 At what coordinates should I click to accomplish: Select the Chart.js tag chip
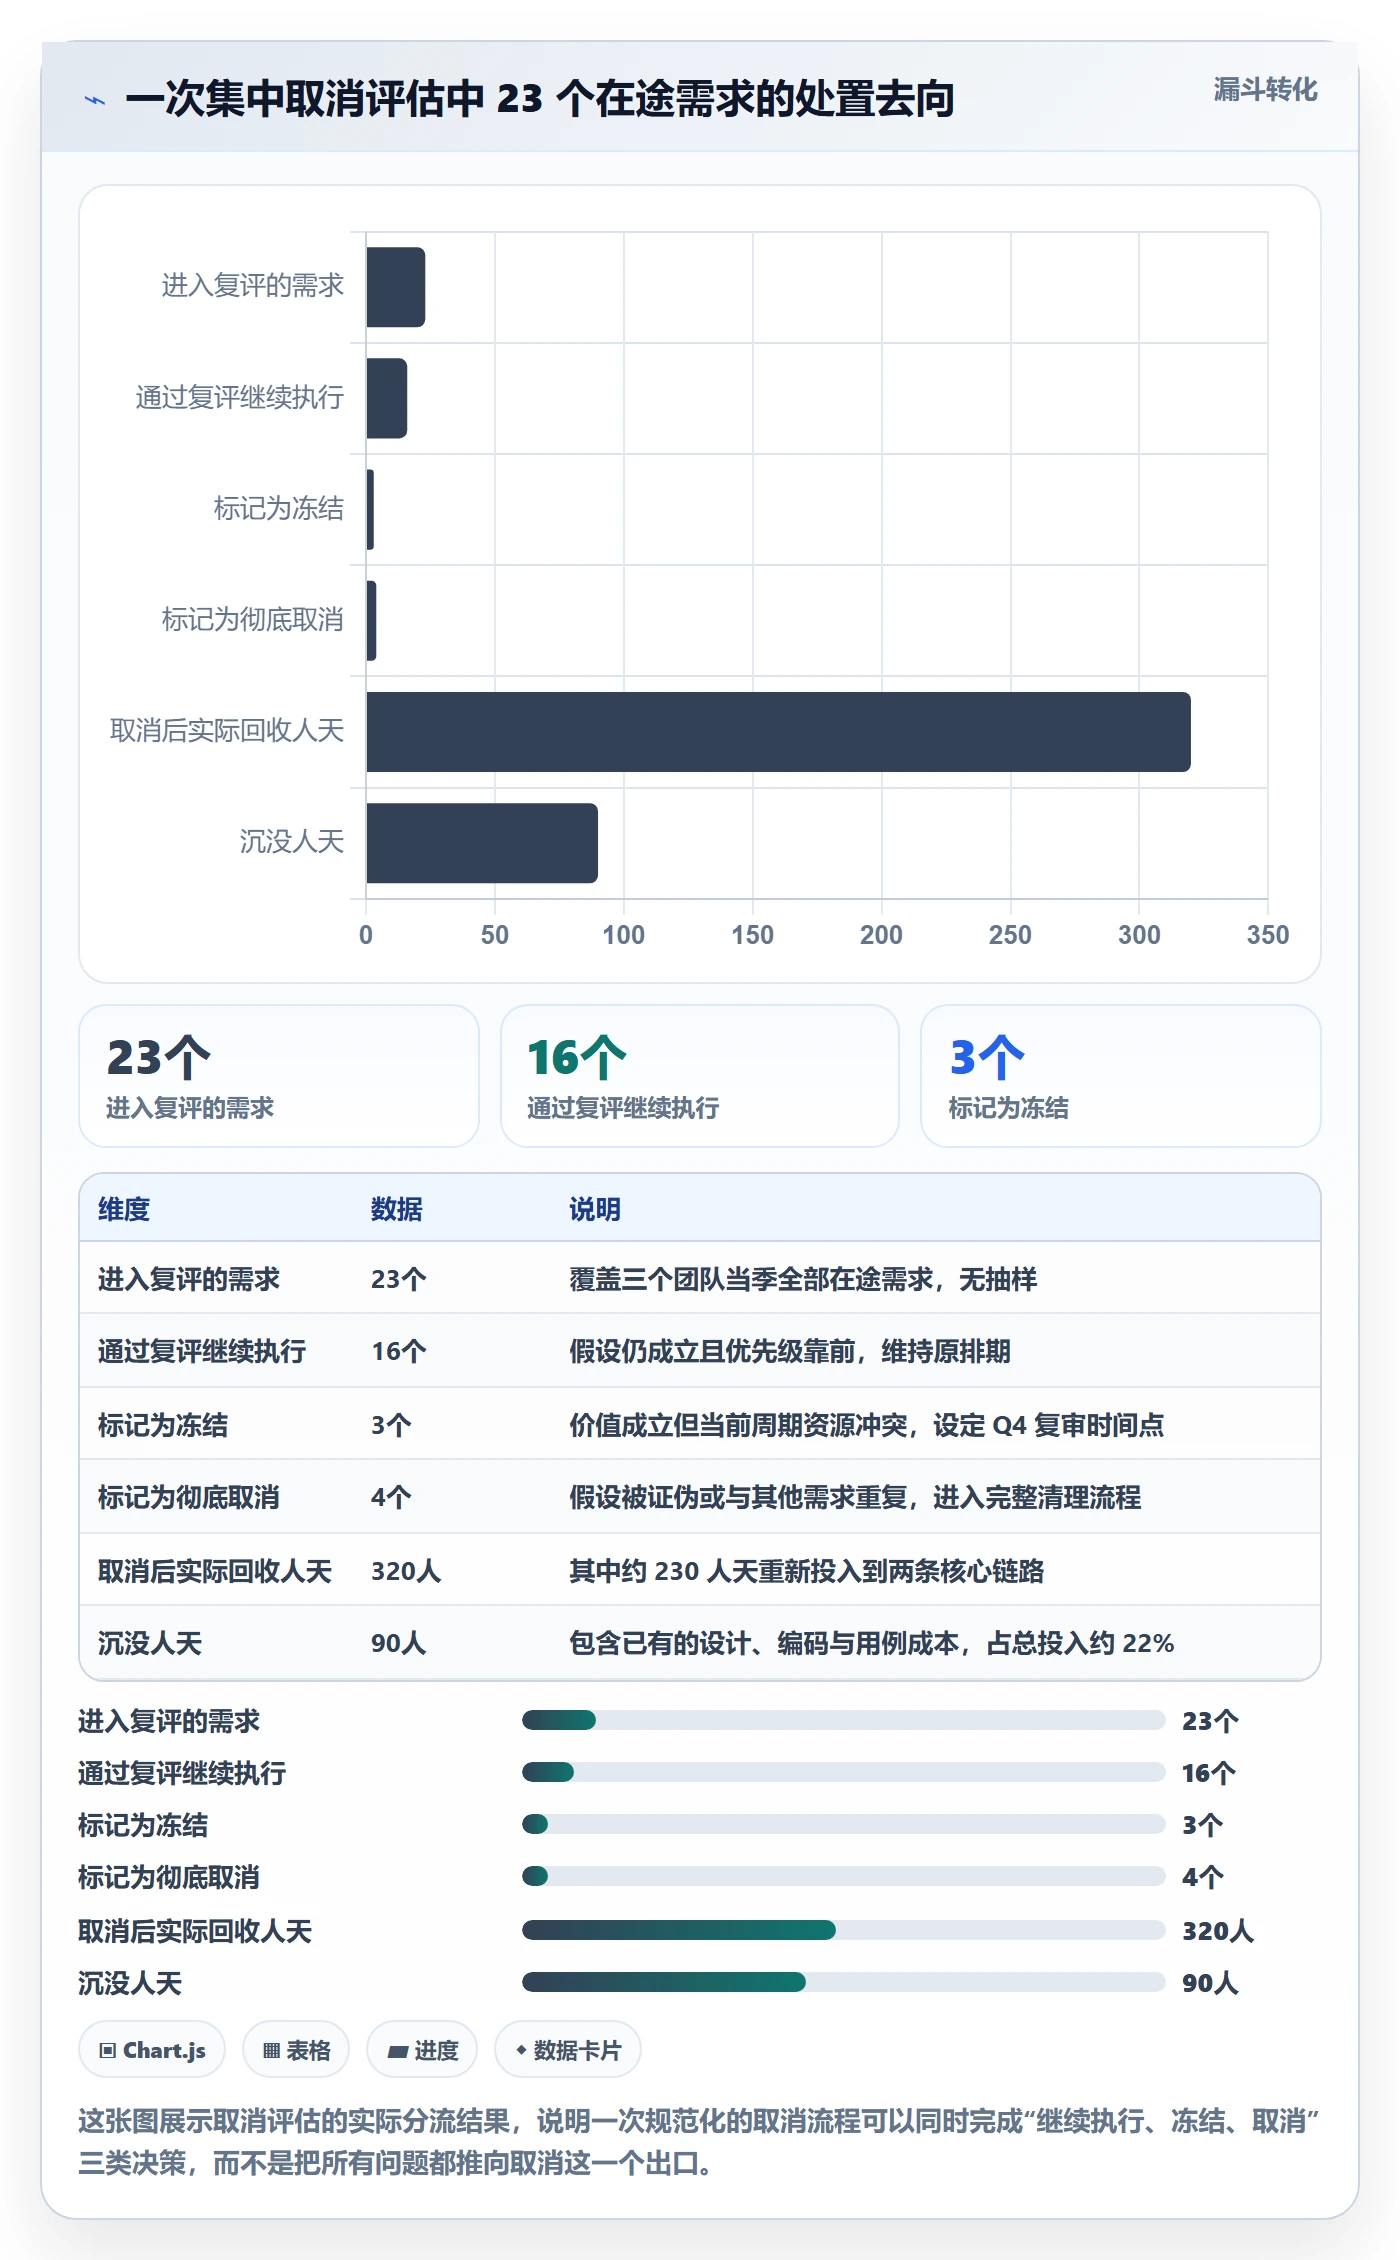pyautogui.click(x=152, y=2050)
